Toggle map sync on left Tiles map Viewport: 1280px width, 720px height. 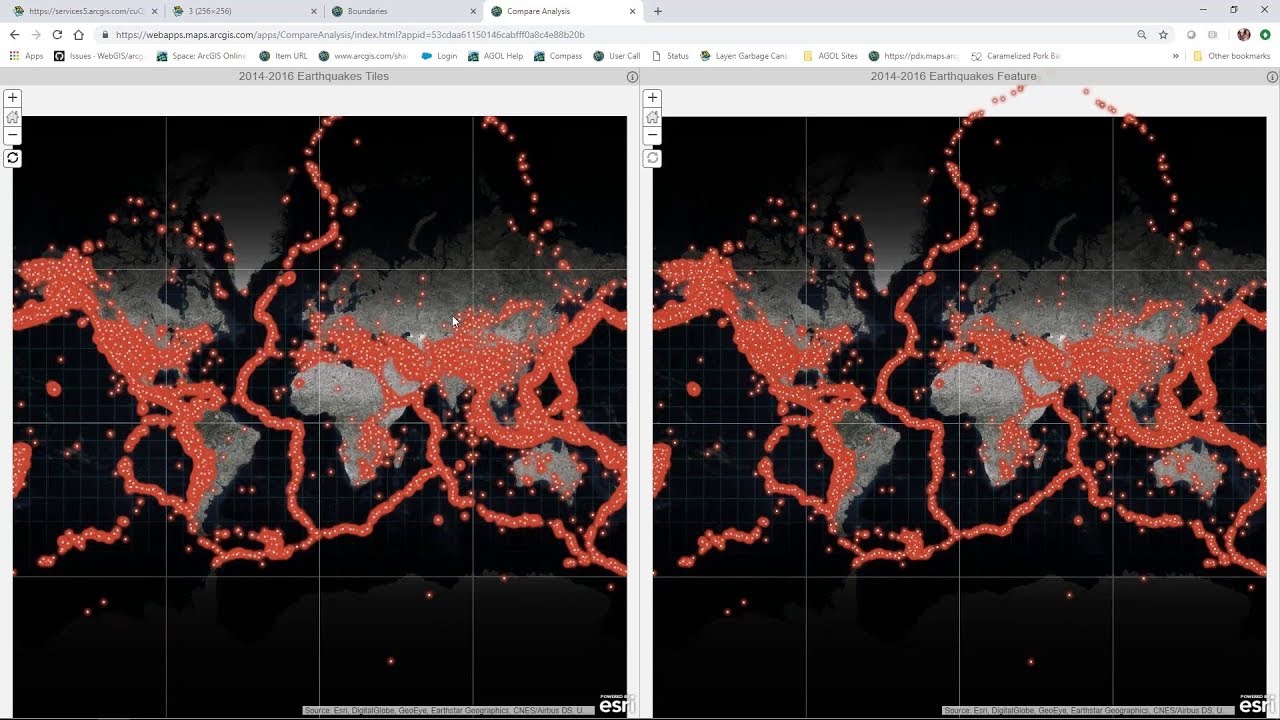[12, 158]
